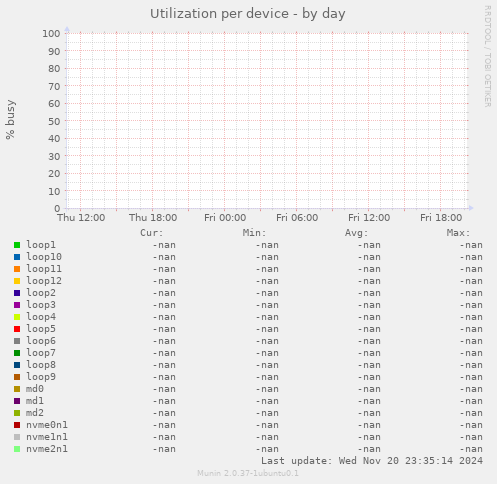
Task: Click the dark green loop7 swatch
Action: point(17,353)
